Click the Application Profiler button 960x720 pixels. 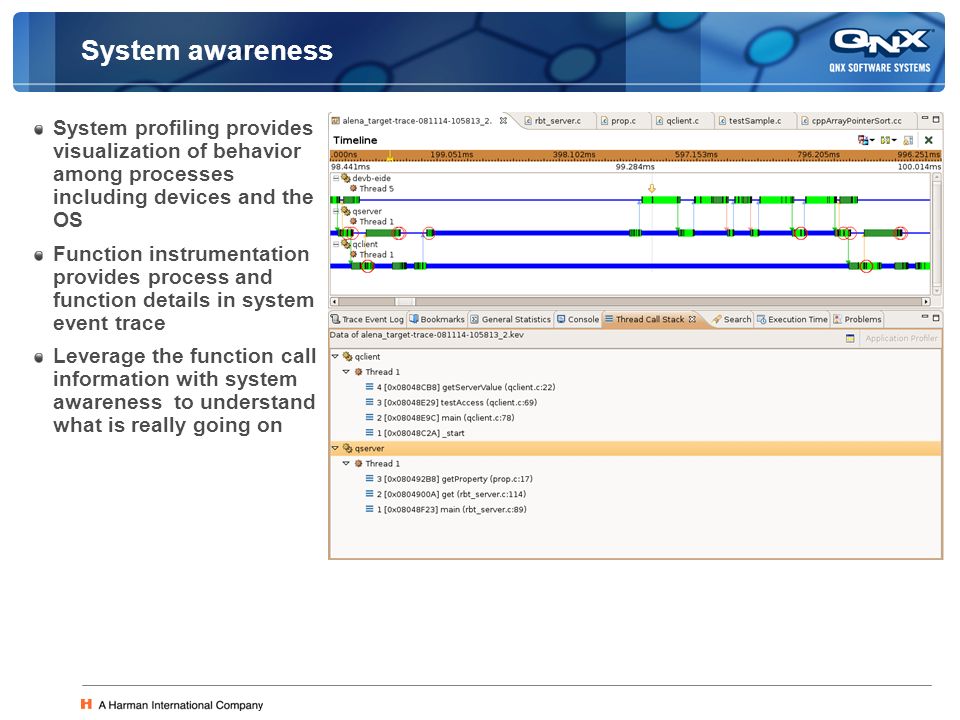pyautogui.click(x=901, y=338)
